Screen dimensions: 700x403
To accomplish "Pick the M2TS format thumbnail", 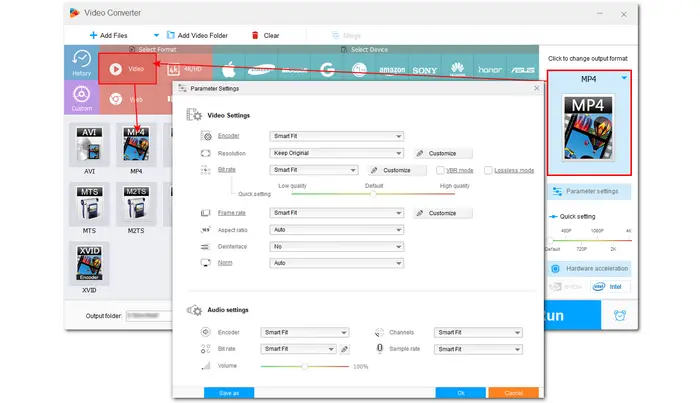I will [x=136, y=204].
